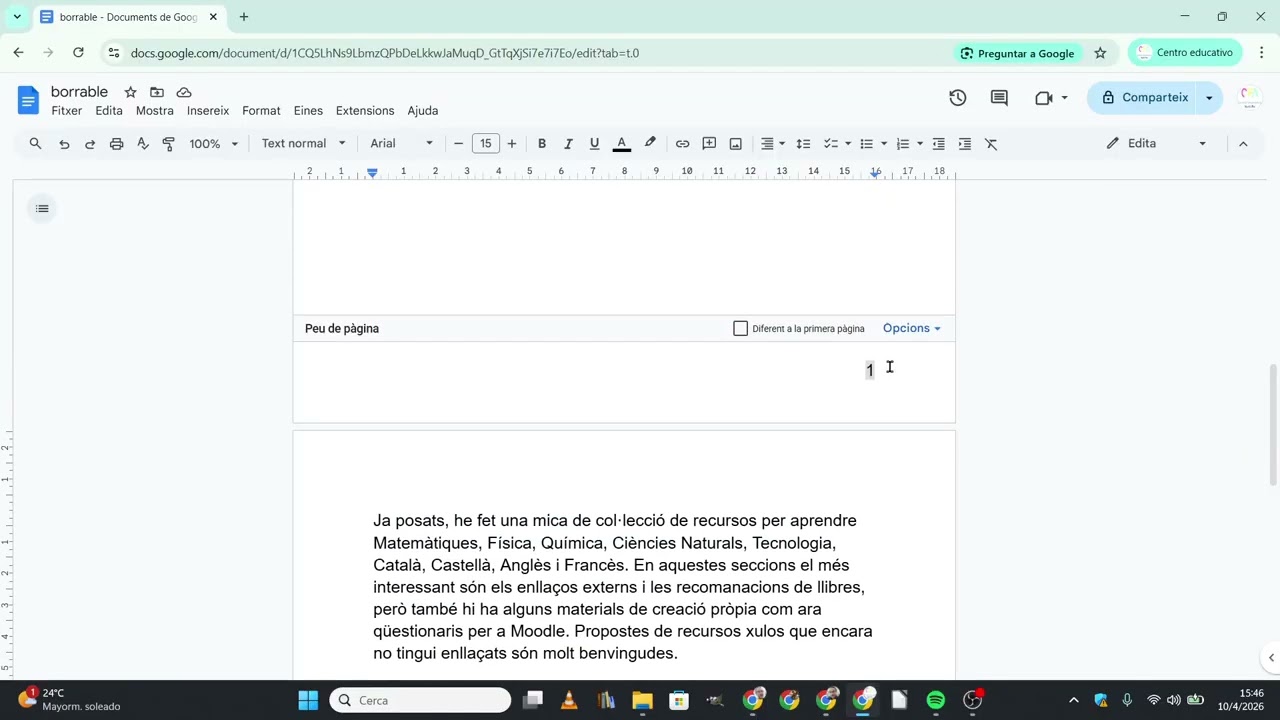Click Preguntar a Google button
The width and height of the screenshot is (1280, 720).
pyautogui.click(x=1018, y=53)
